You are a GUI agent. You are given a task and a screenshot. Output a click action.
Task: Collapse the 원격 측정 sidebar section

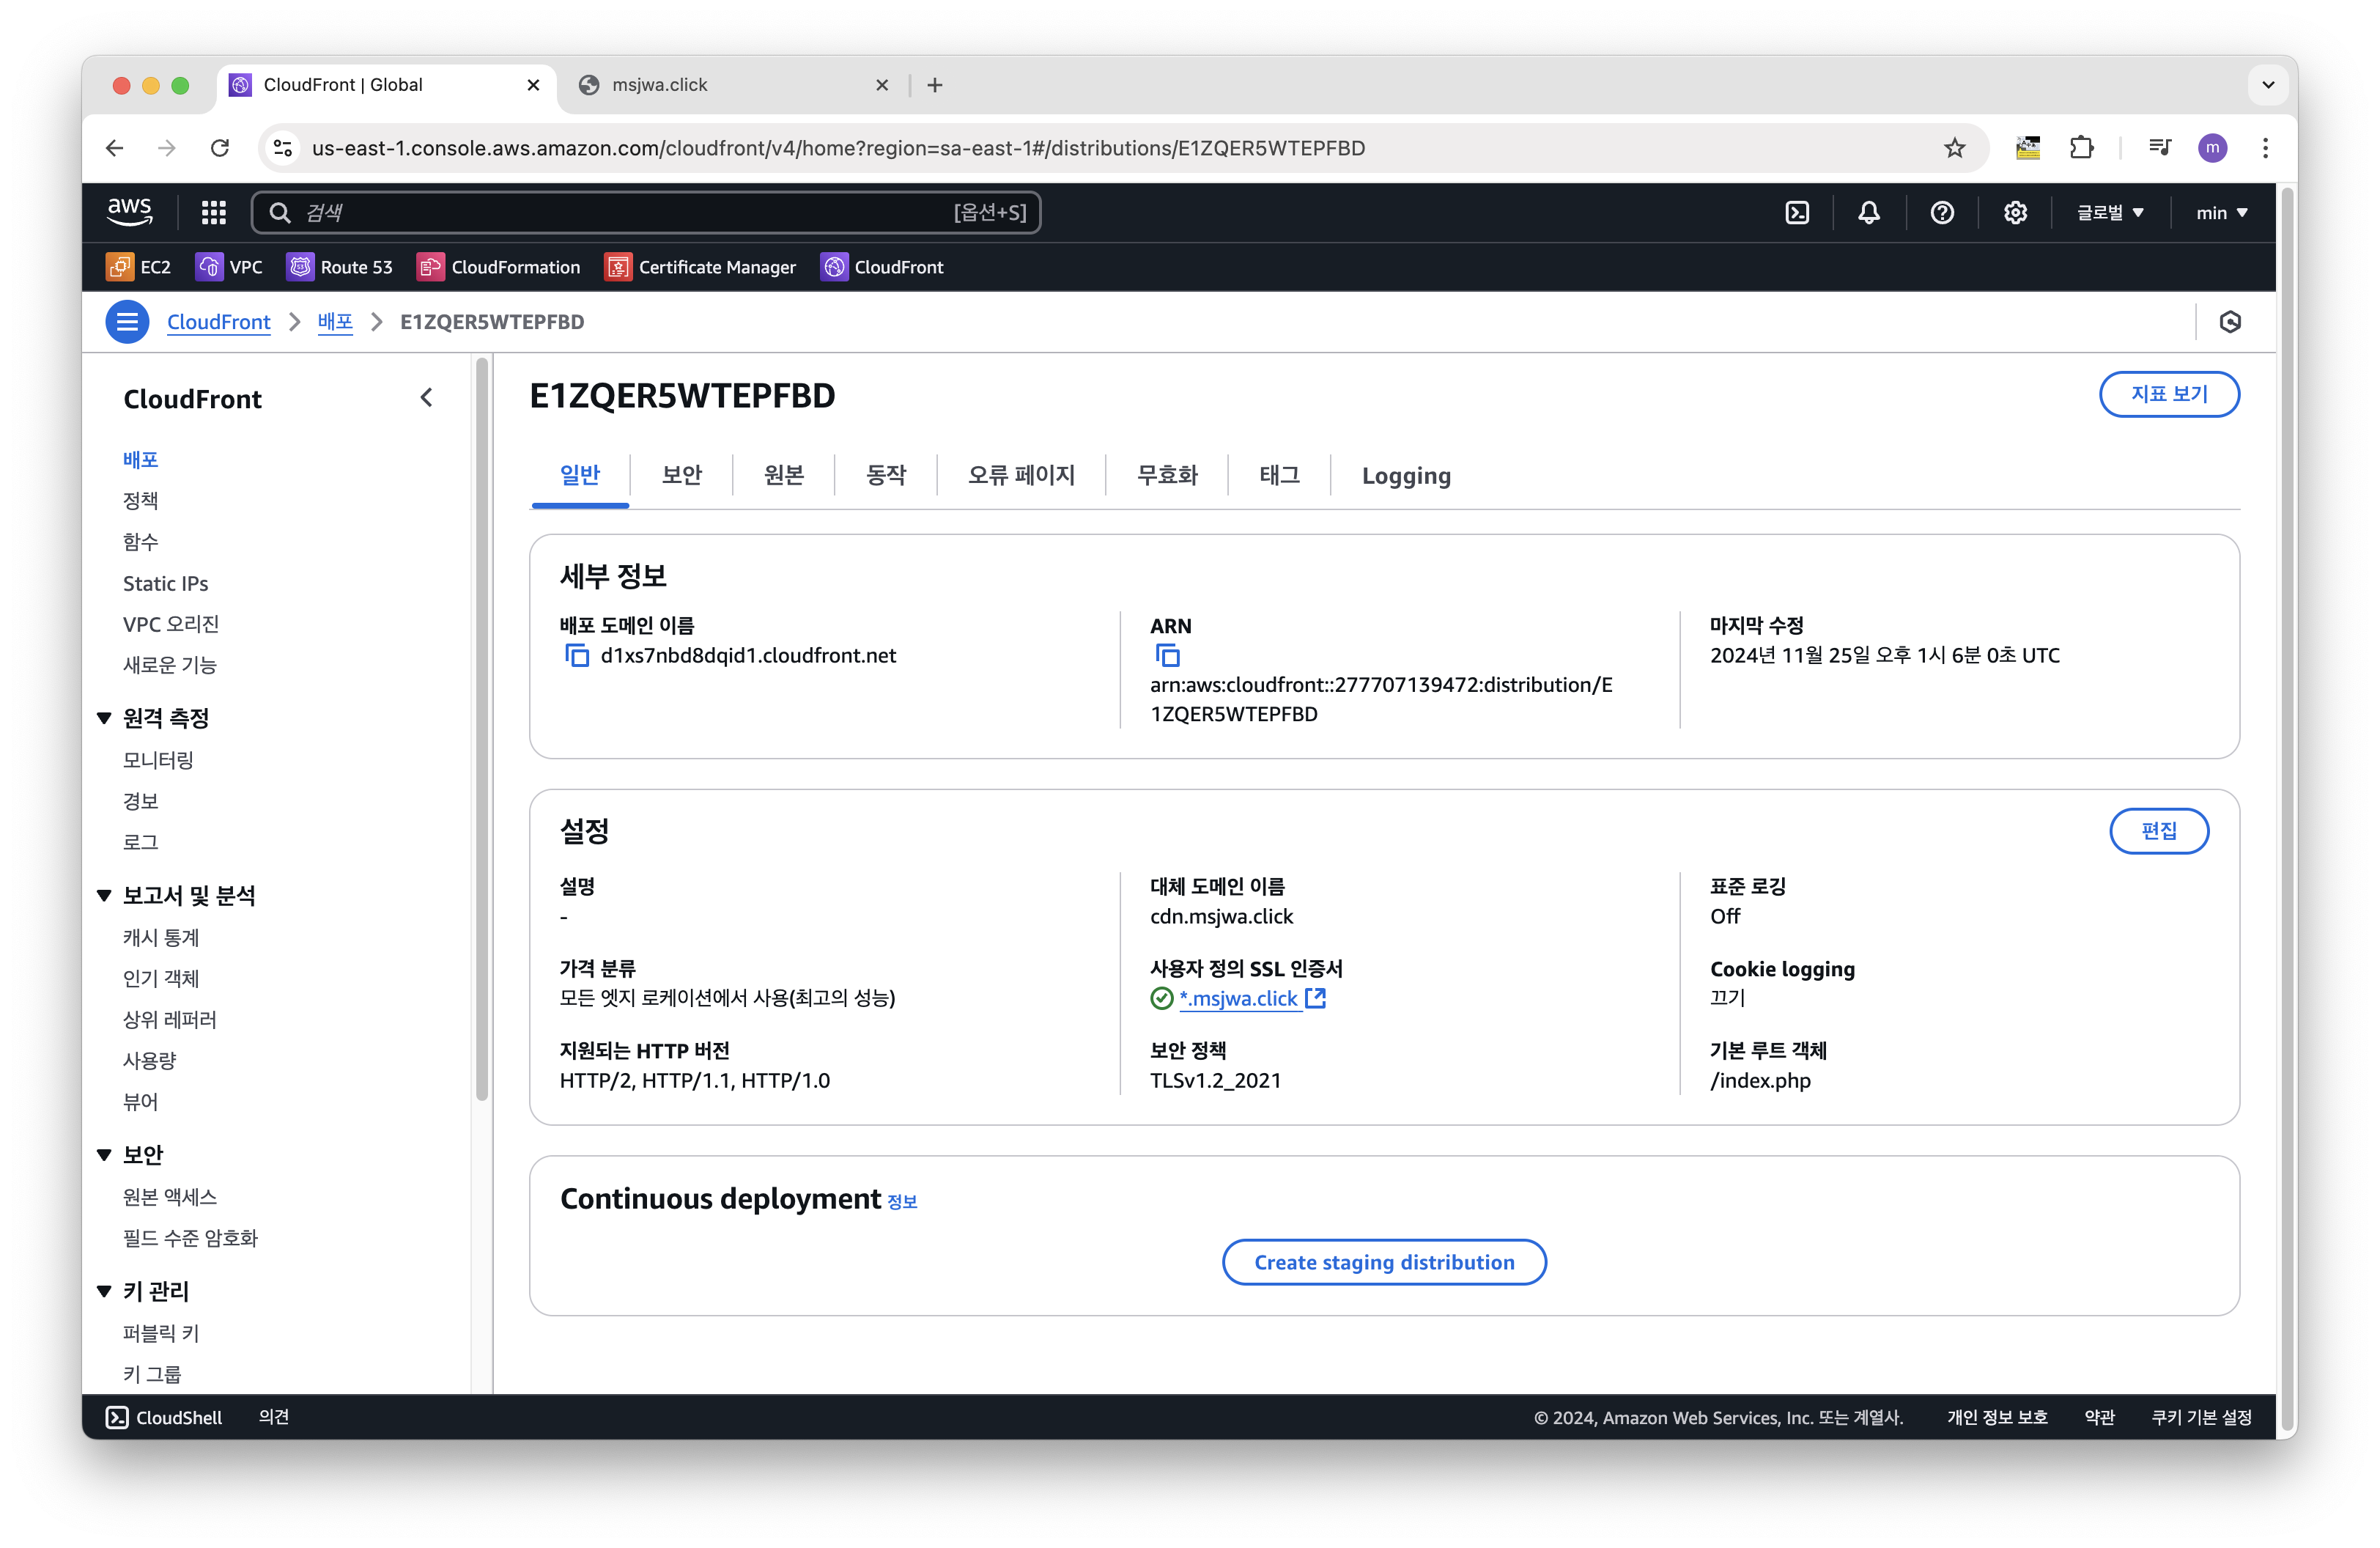pos(104,718)
